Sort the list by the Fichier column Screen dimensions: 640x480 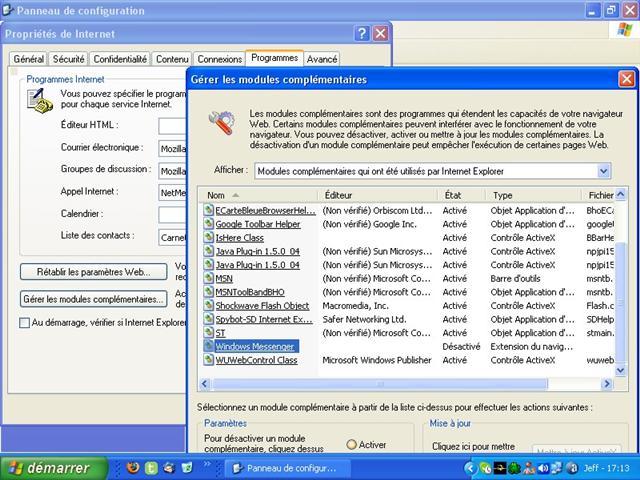(598, 195)
